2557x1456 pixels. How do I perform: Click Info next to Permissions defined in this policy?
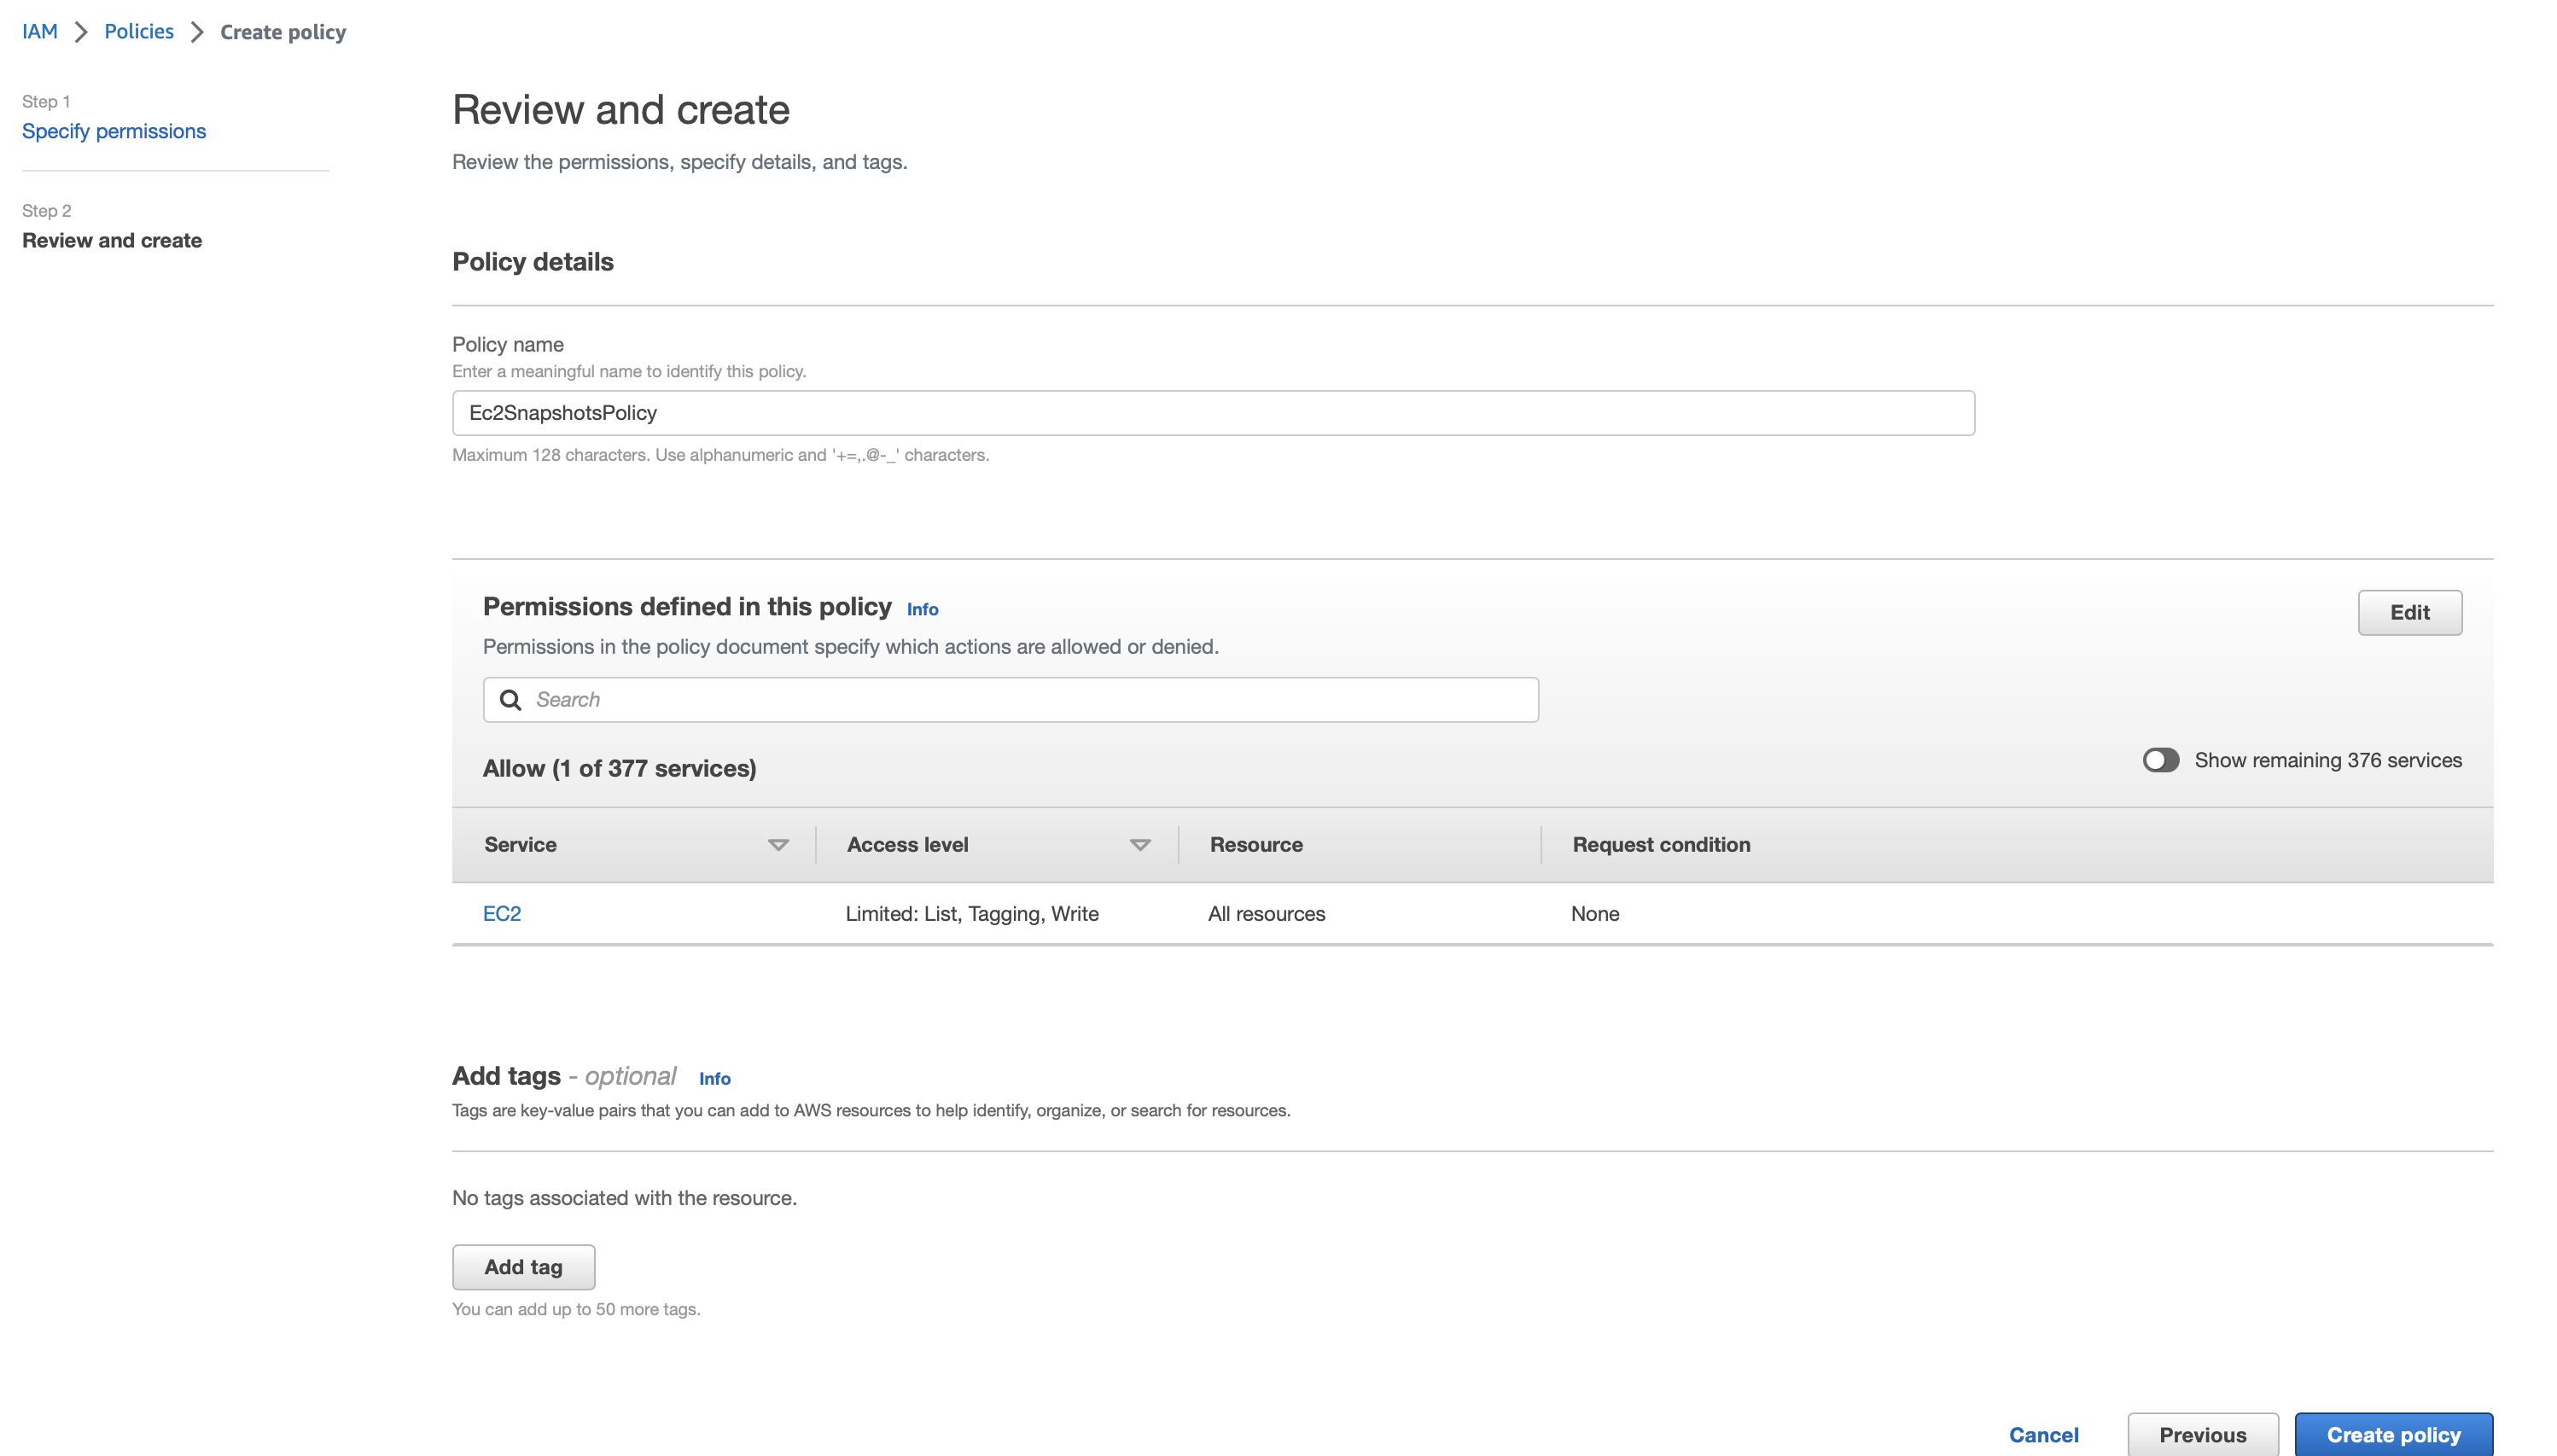click(921, 609)
